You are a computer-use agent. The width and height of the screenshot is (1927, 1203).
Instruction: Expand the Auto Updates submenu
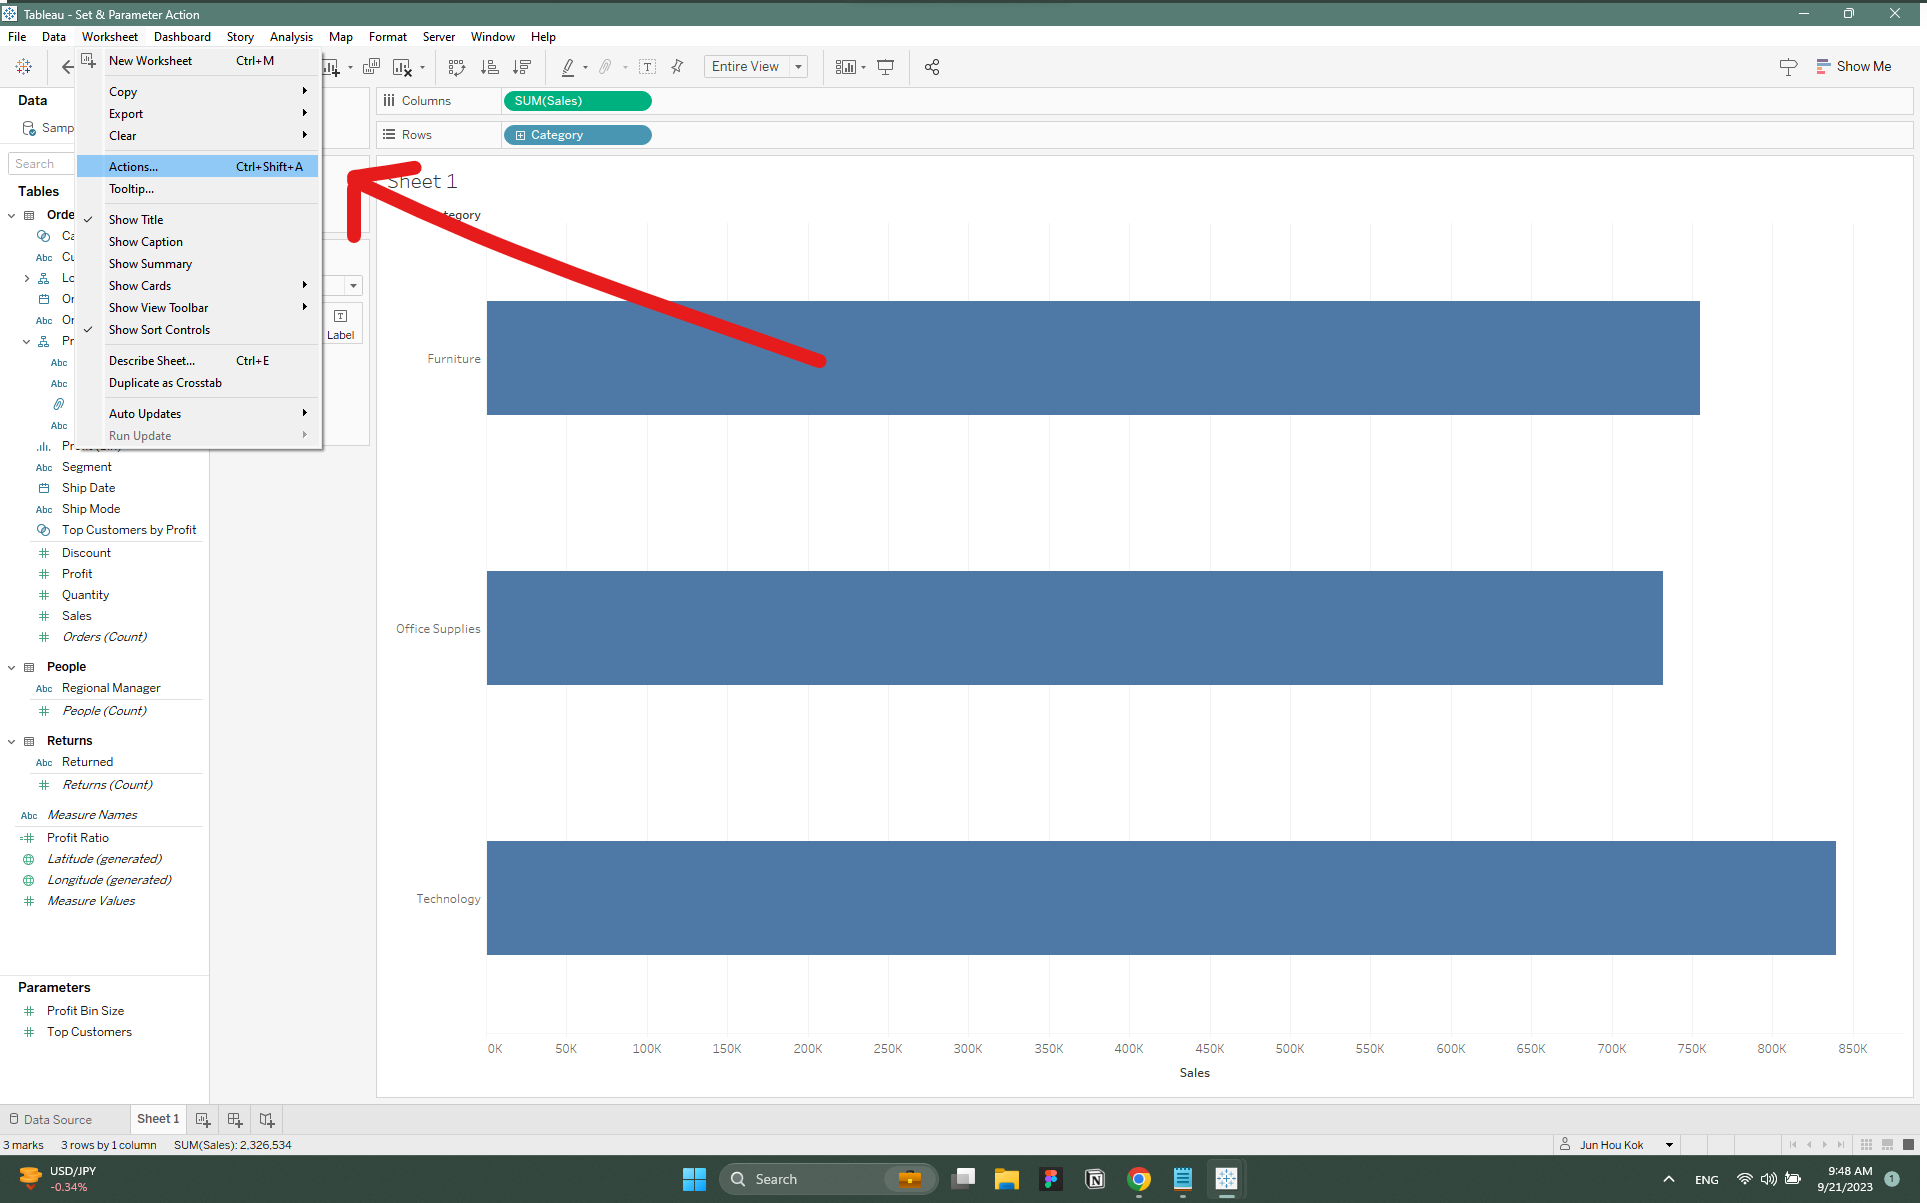tap(198, 414)
